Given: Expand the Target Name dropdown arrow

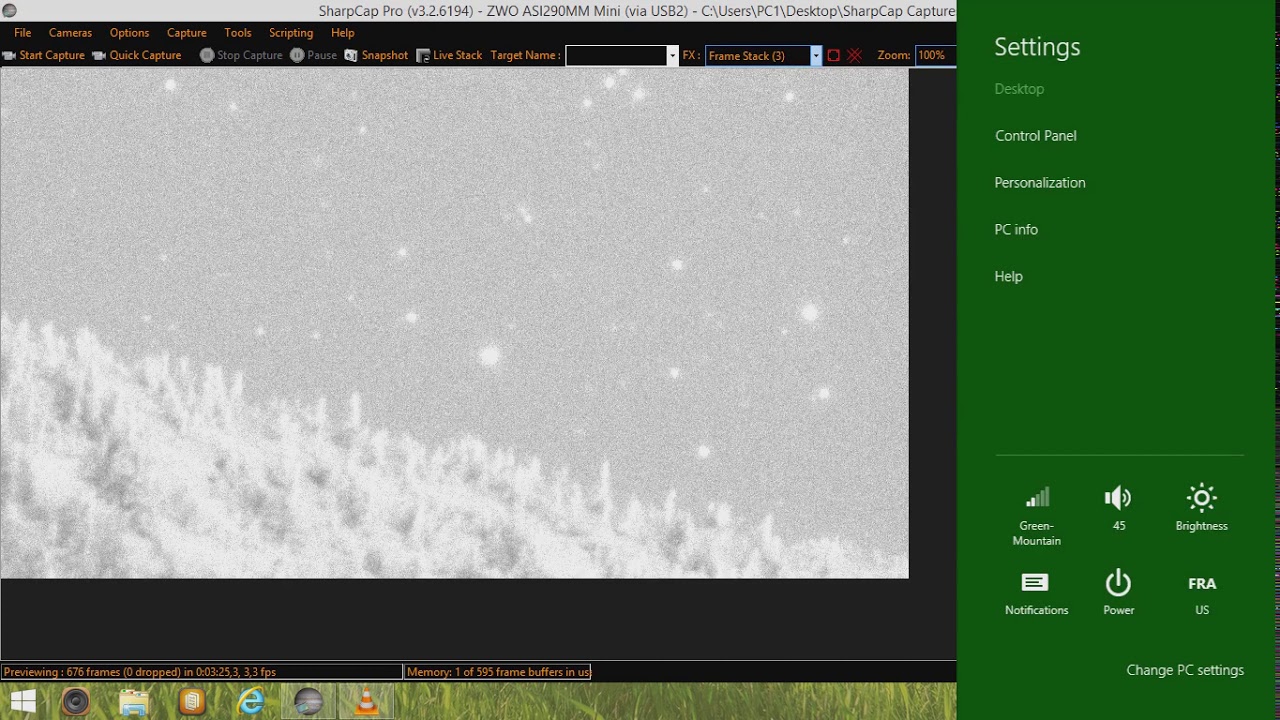Looking at the screenshot, I should coord(672,56).
